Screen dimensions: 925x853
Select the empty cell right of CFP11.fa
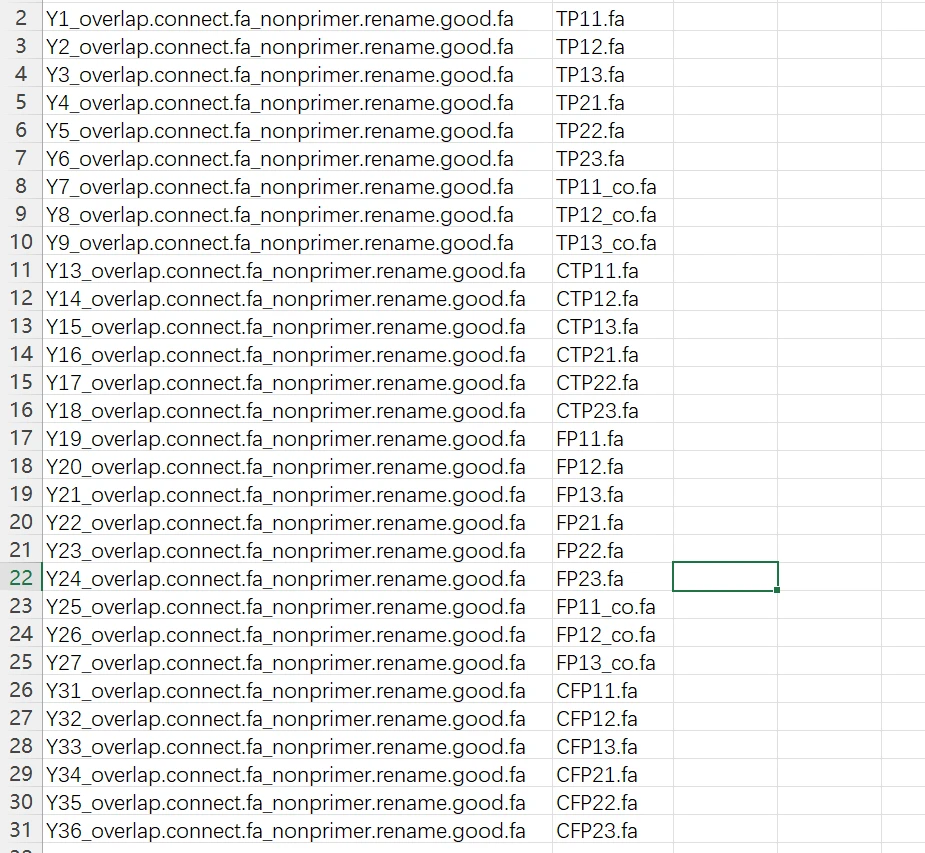[x=725, y=691]
